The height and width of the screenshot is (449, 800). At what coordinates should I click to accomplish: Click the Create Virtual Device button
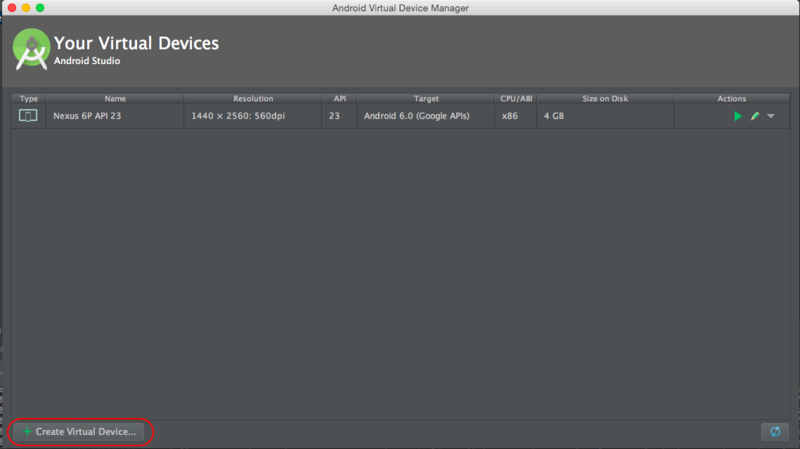(80, 432)
